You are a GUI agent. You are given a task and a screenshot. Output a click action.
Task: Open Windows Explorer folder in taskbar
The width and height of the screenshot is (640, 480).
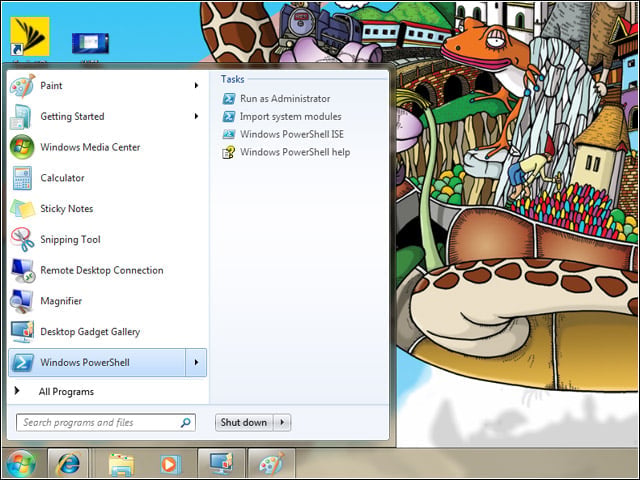point(121,464)
